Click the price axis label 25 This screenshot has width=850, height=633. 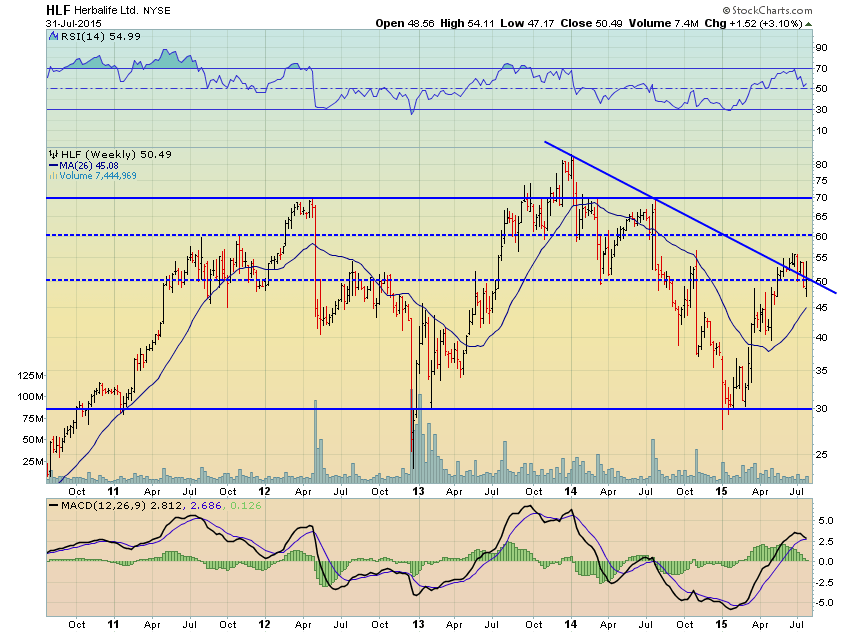click(822, 455)
